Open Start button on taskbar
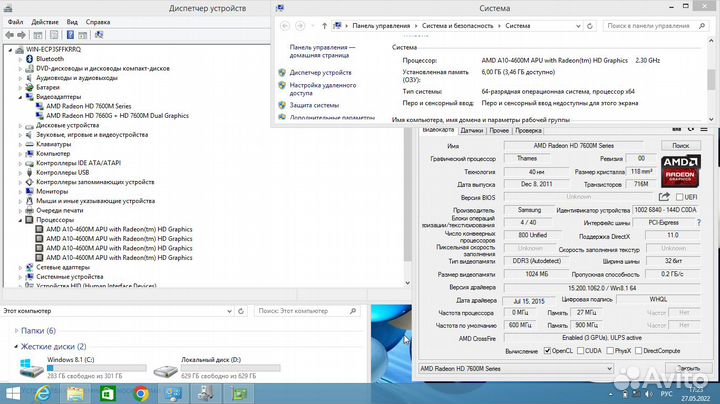 click(13, 394)
